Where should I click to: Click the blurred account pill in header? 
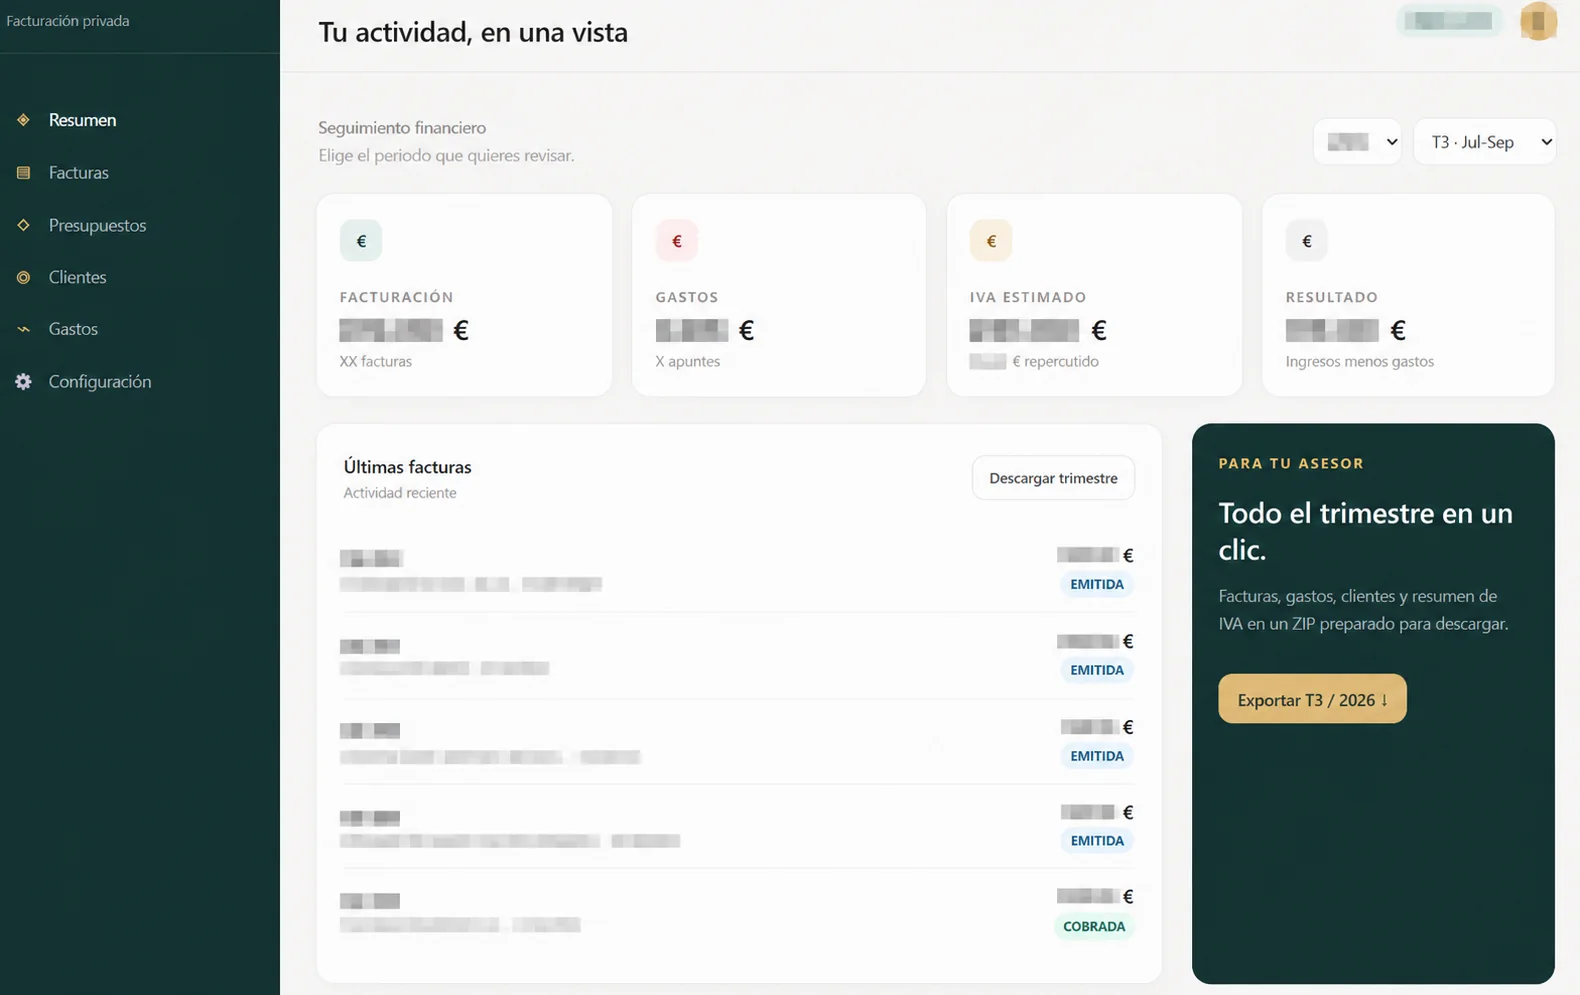[1448, 21]
